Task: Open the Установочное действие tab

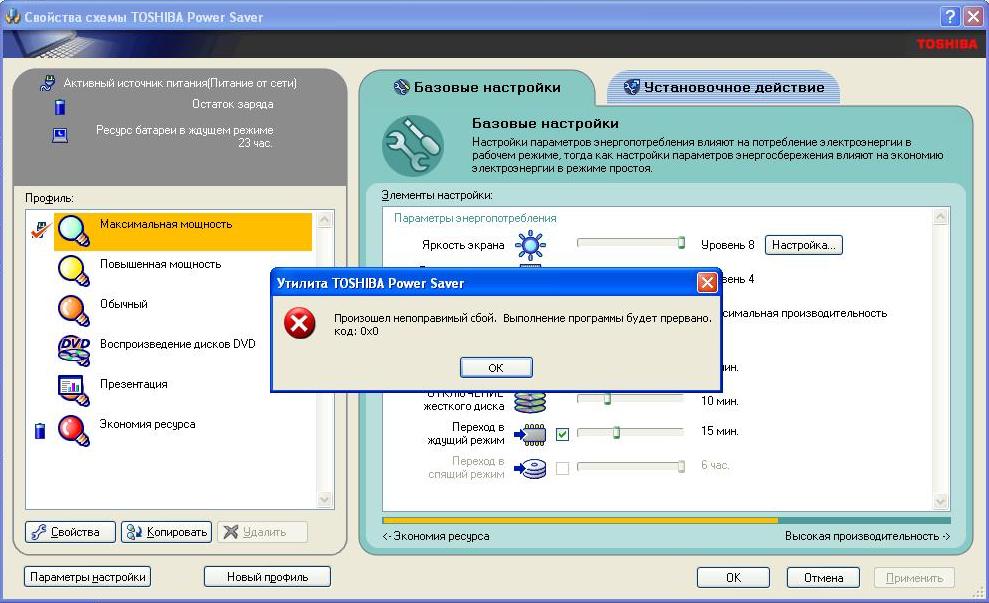Action: [723, 87]
